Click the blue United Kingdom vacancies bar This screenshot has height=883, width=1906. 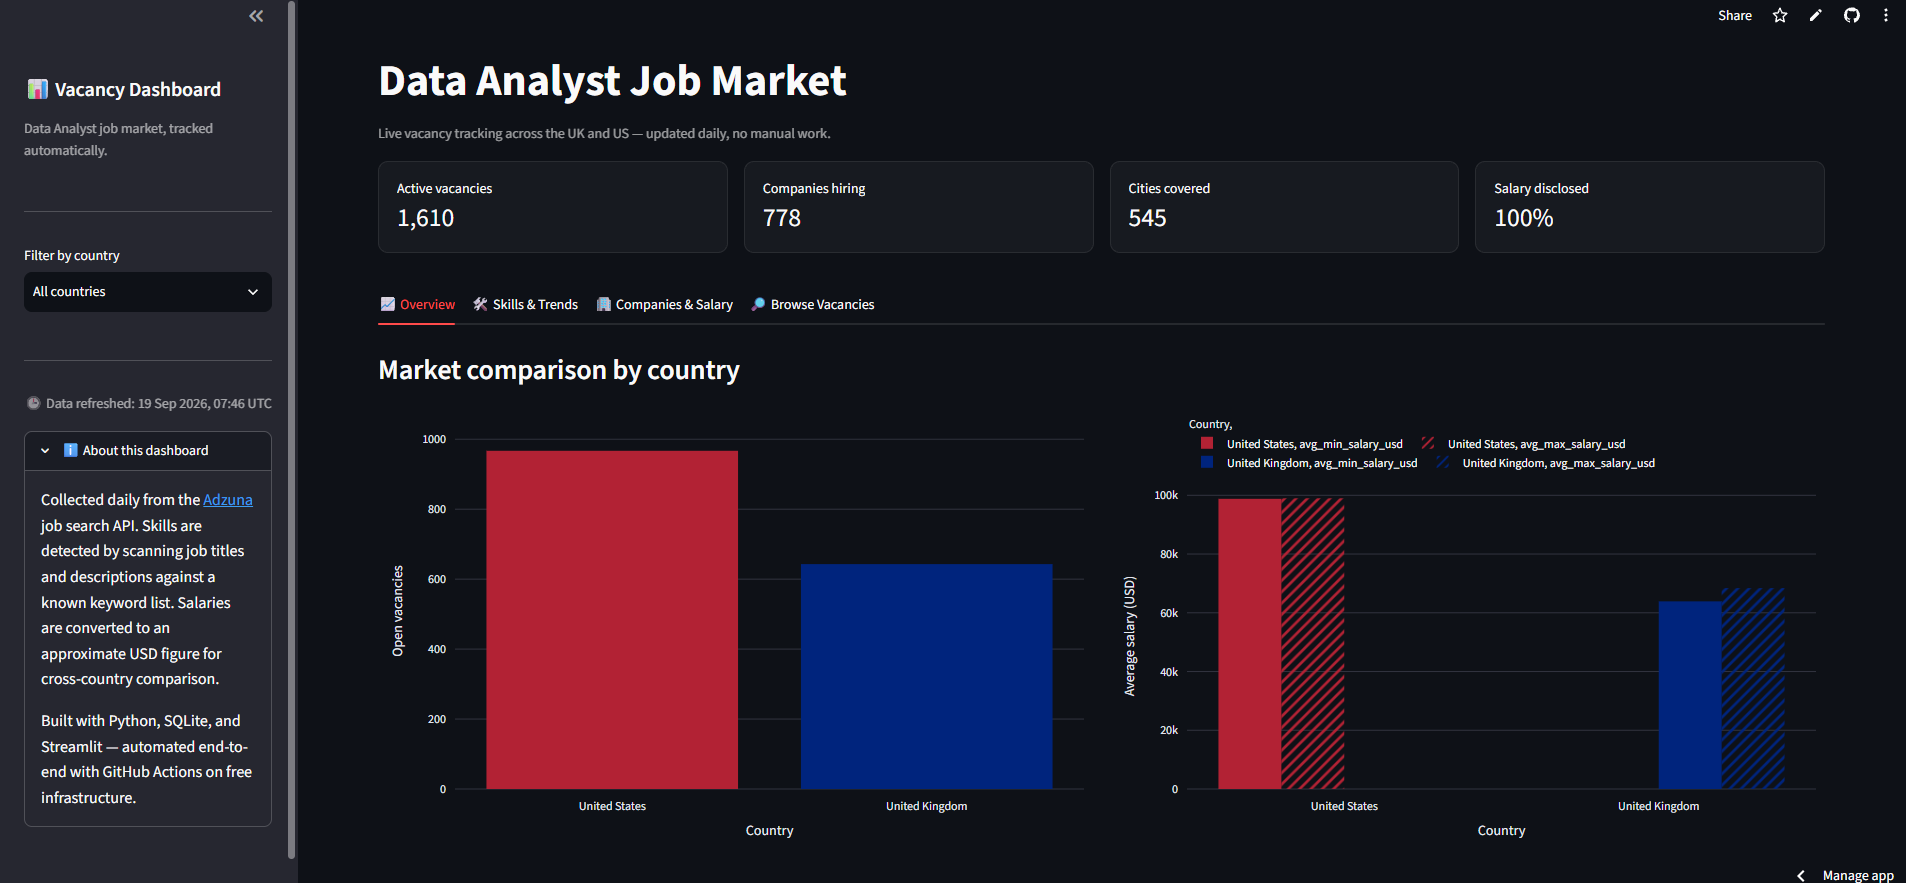pyautogui.click(x=927, y=677)
